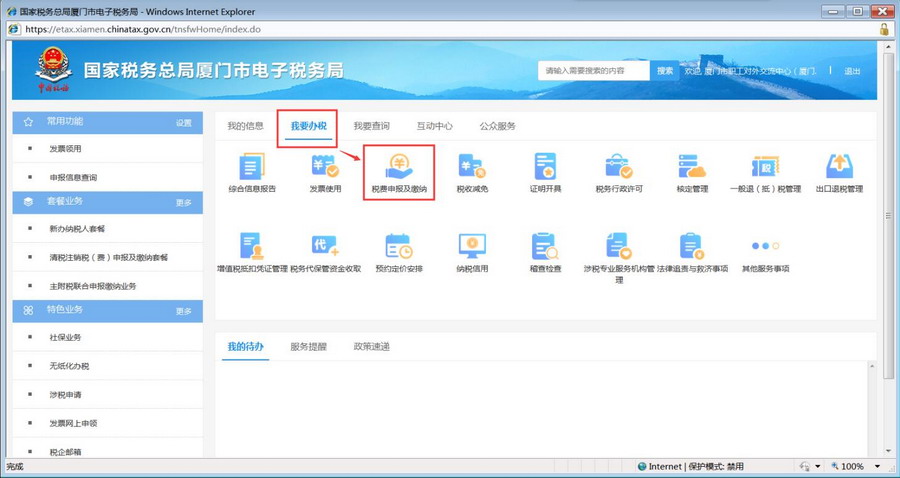Open 一般退(抵)税管理 icon
Image resolution: width=900 pixels, height=478 pixels.
[x=765, y=166]
